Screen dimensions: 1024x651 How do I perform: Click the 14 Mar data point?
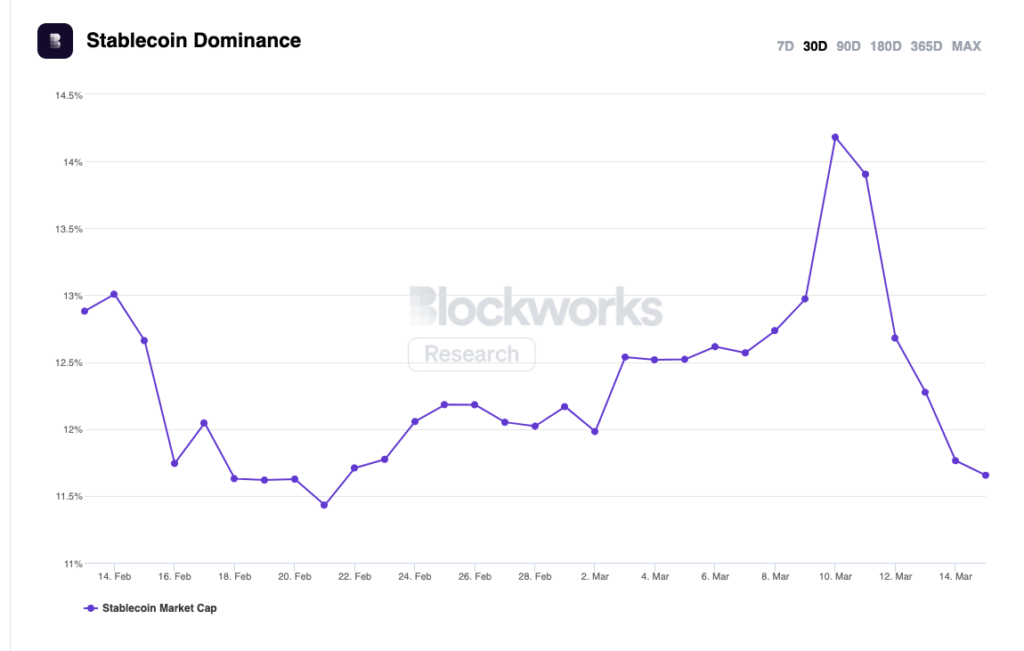point(955,461)
